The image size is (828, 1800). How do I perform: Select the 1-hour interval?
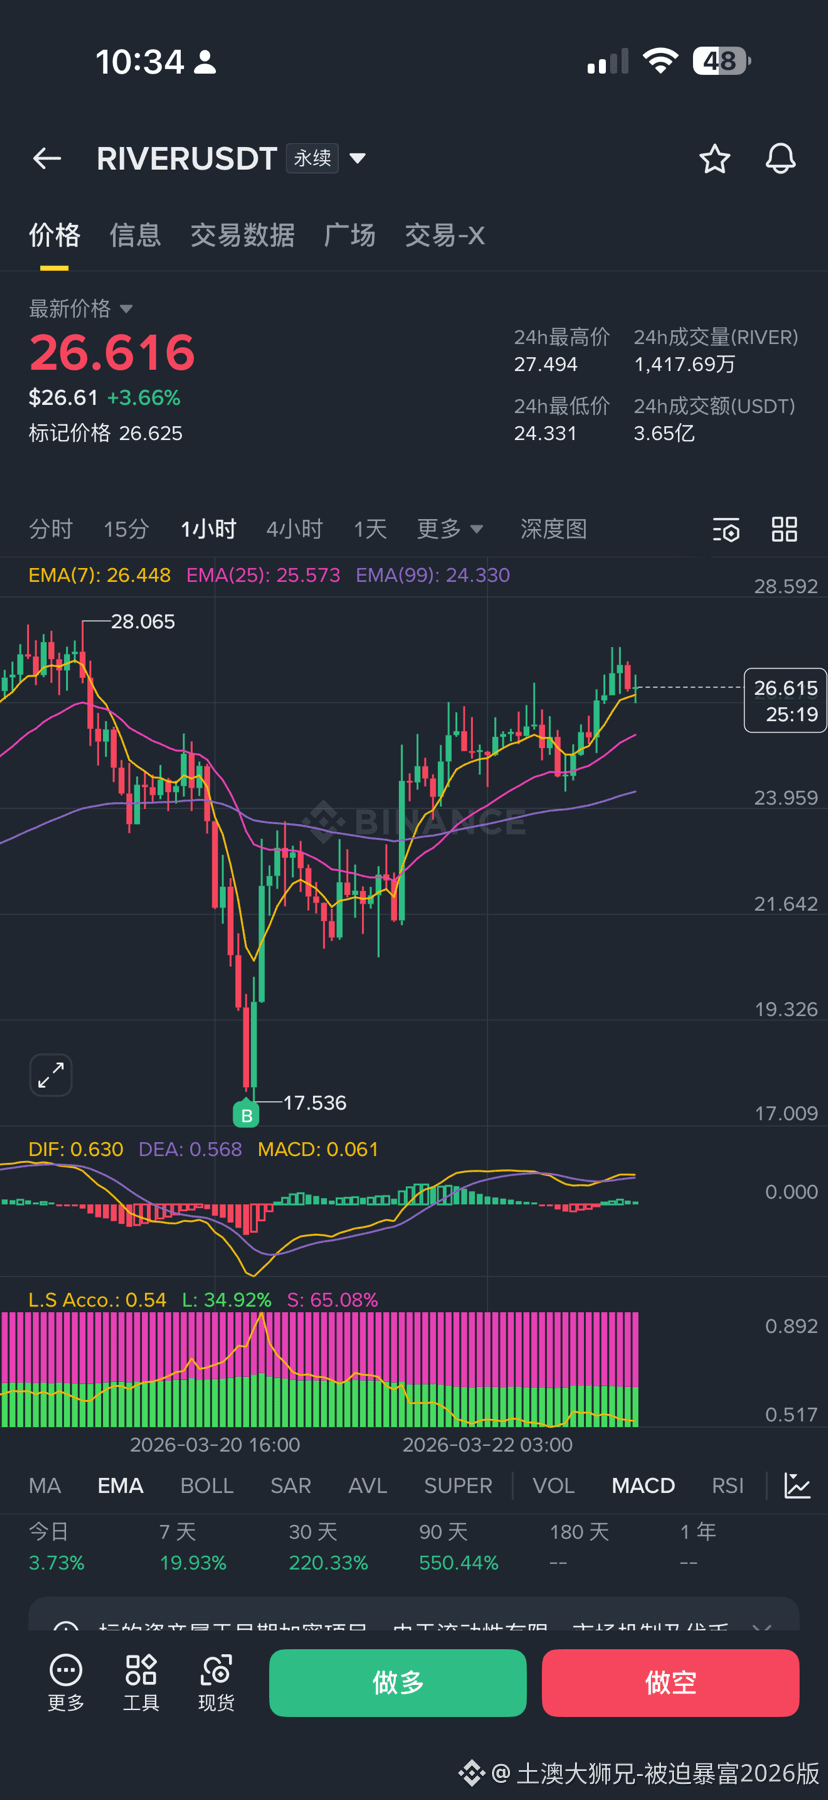click(x=208, y=529)
